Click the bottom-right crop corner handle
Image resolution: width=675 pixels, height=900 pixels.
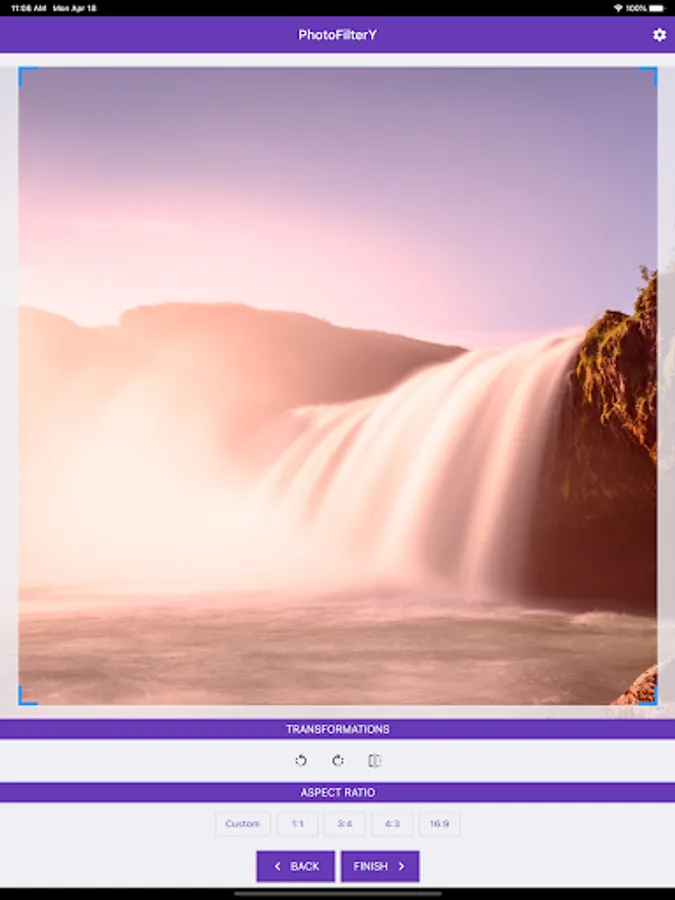click(649, 696)
